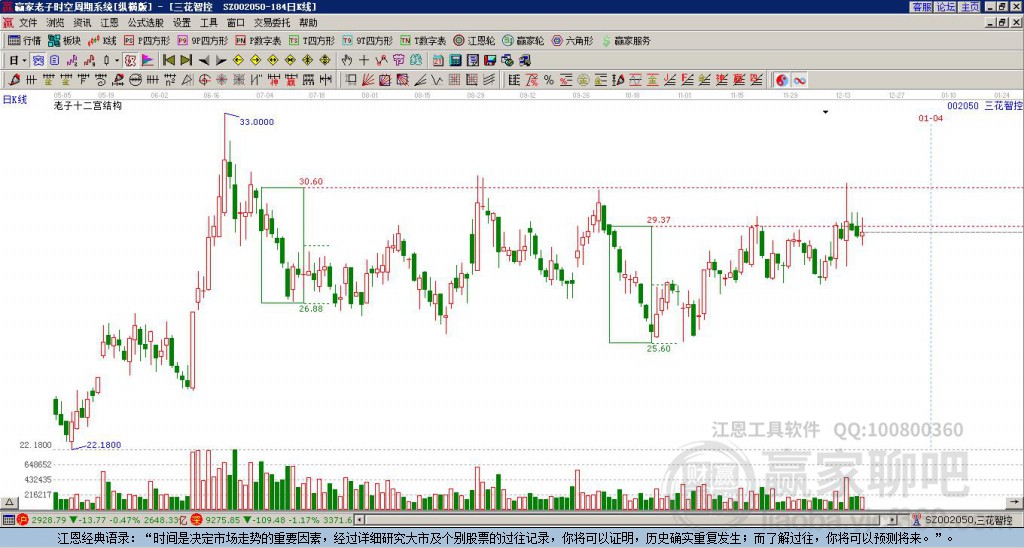Open the 文件 menu
The width and height of the screenshot is (1024, 548).
pos(28,23)
